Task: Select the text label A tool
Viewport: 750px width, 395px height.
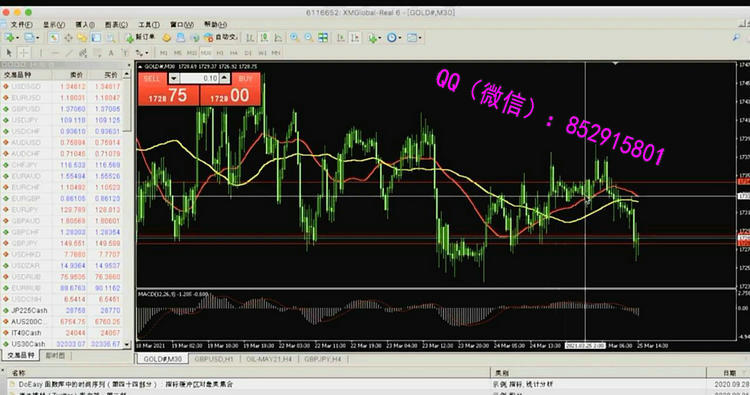Action: 111,53
